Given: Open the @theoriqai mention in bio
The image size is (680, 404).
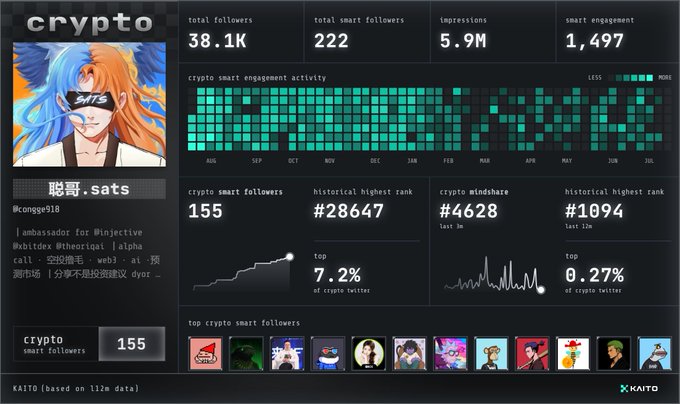Looking at the screenshot, I should (x=80, y=246).
